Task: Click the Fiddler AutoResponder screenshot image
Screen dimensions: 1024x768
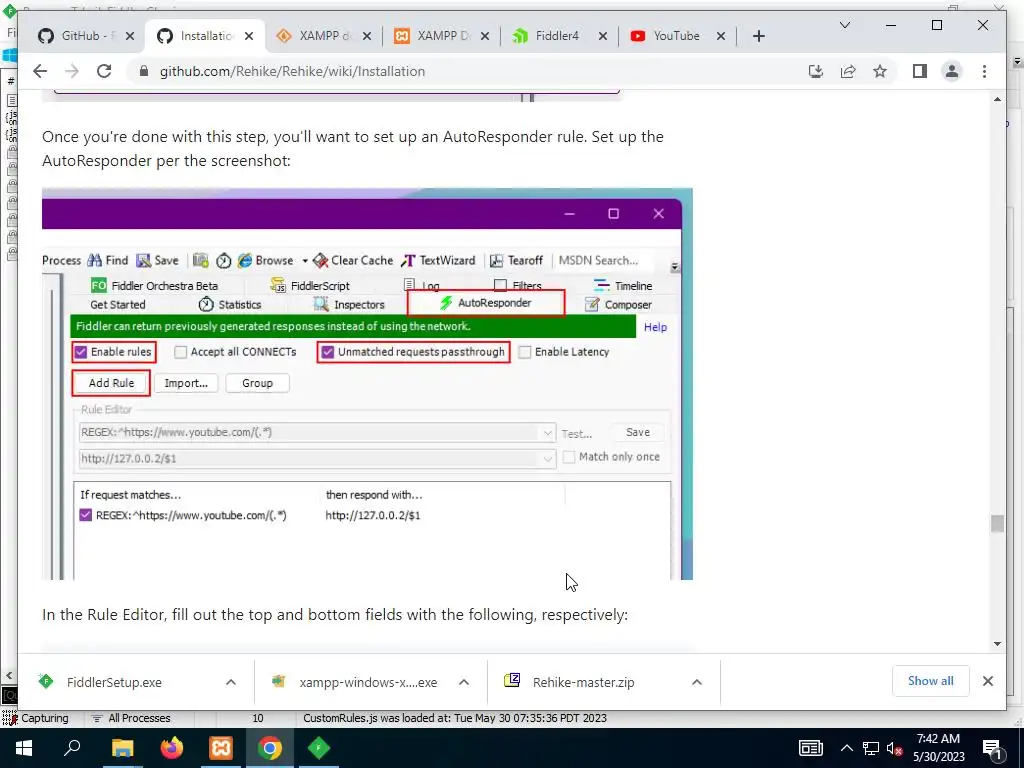Action: [367, 384]
